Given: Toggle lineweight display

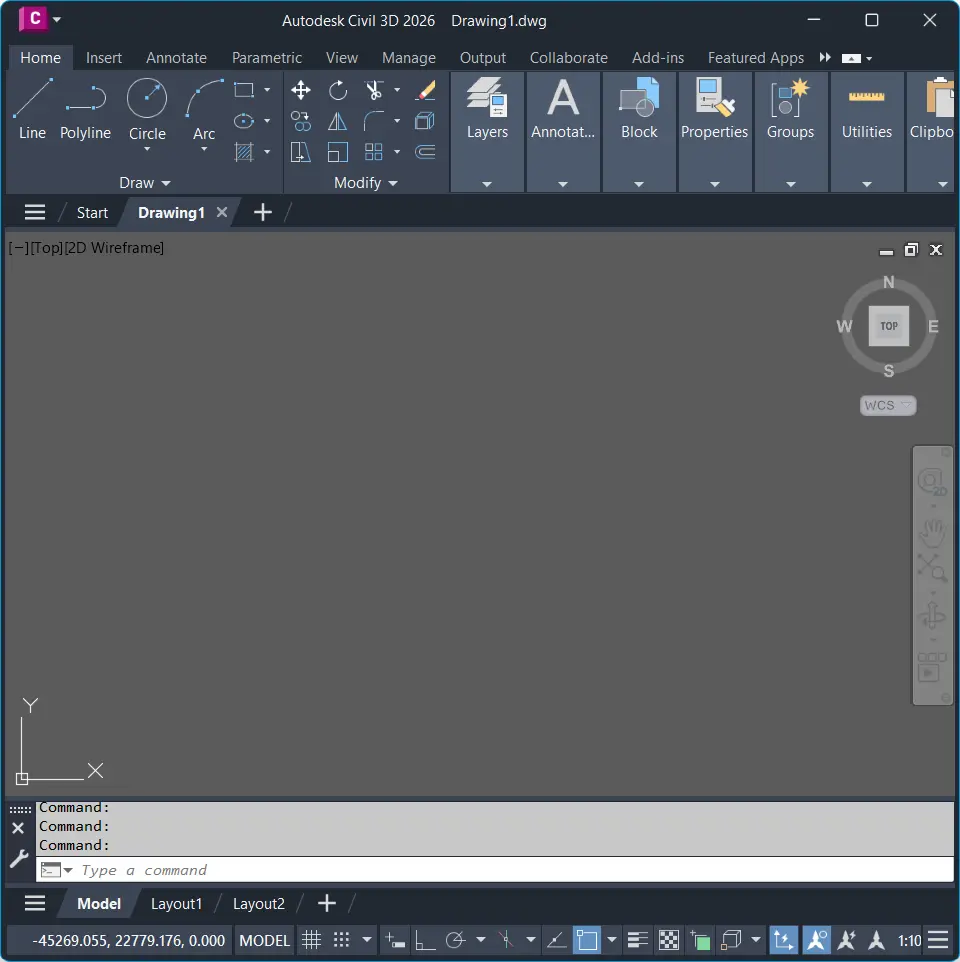Looking at the screenshot, I should tap(638, 940).
